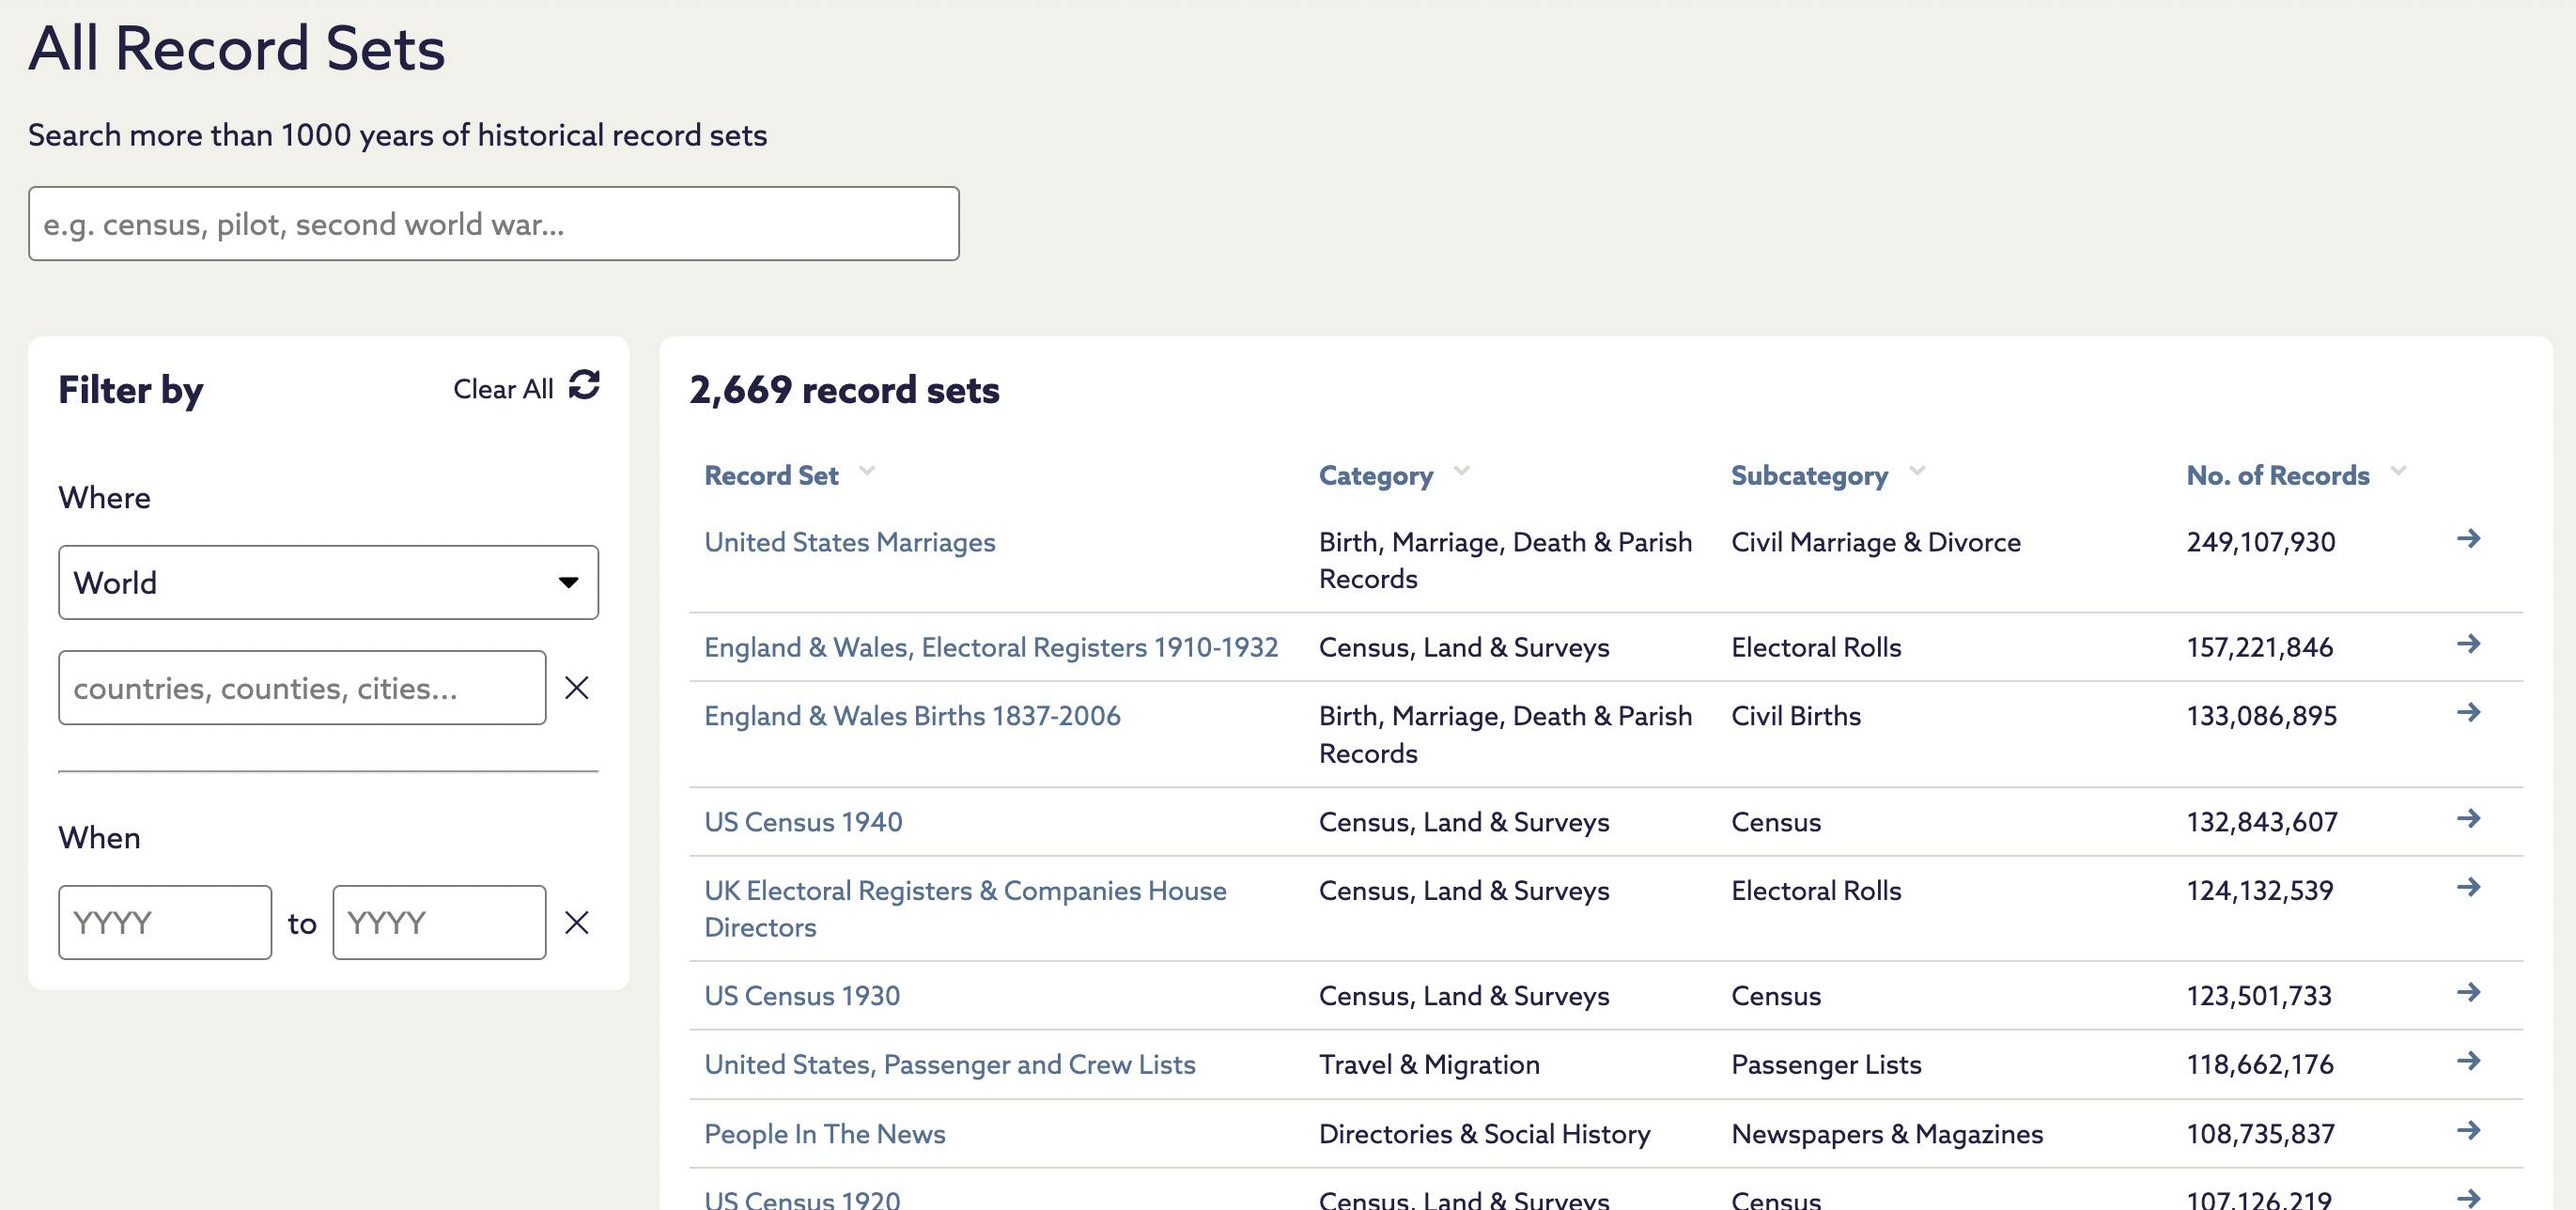Click arrow for Passenger and Crew Lists
This screenshot has width=2576, height=1210.
click(x=2468, y=1061)
